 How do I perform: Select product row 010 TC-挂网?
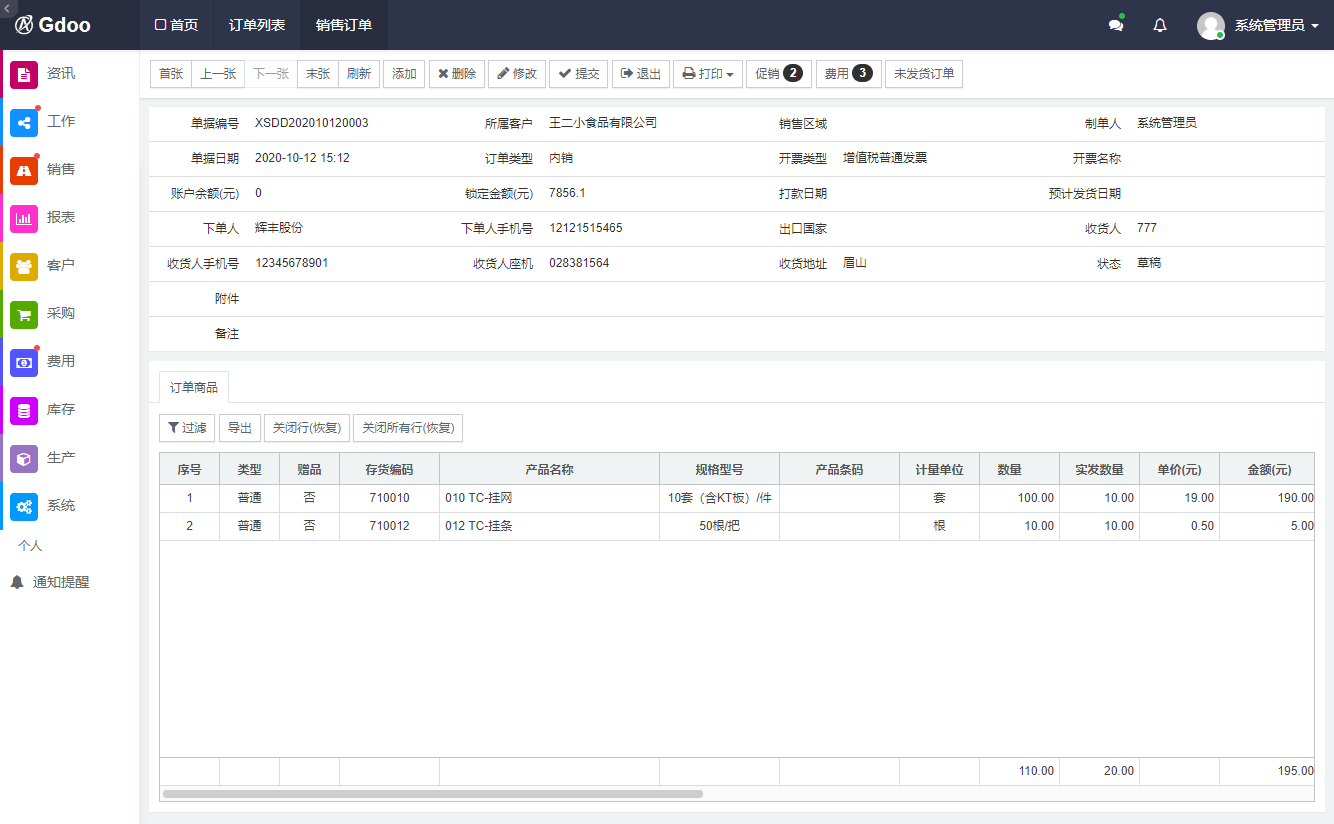(x=548, y=498)
